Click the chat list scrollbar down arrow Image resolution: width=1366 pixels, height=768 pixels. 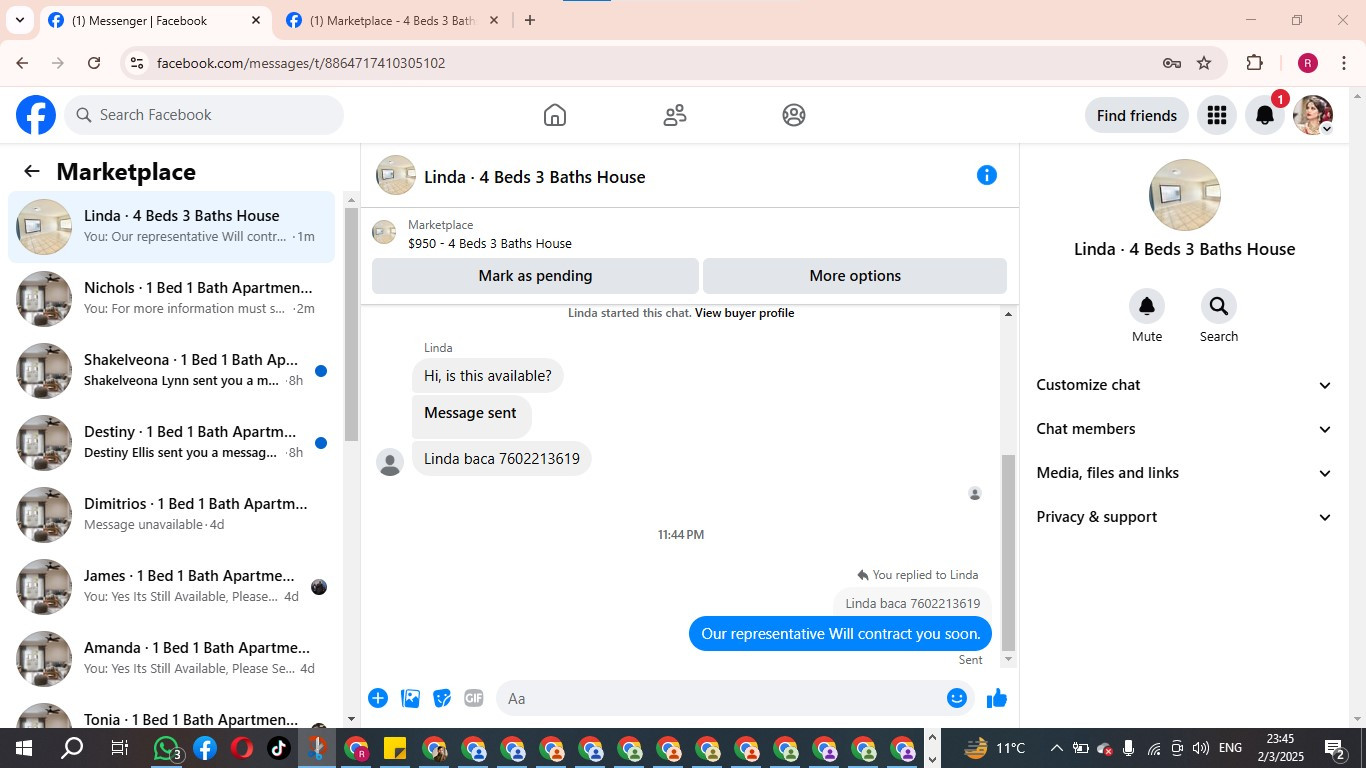(x=351, y=719)
